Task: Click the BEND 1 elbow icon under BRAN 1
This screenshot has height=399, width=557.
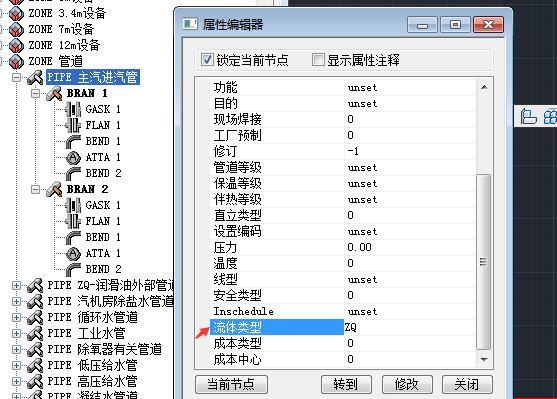Action: 73,141
